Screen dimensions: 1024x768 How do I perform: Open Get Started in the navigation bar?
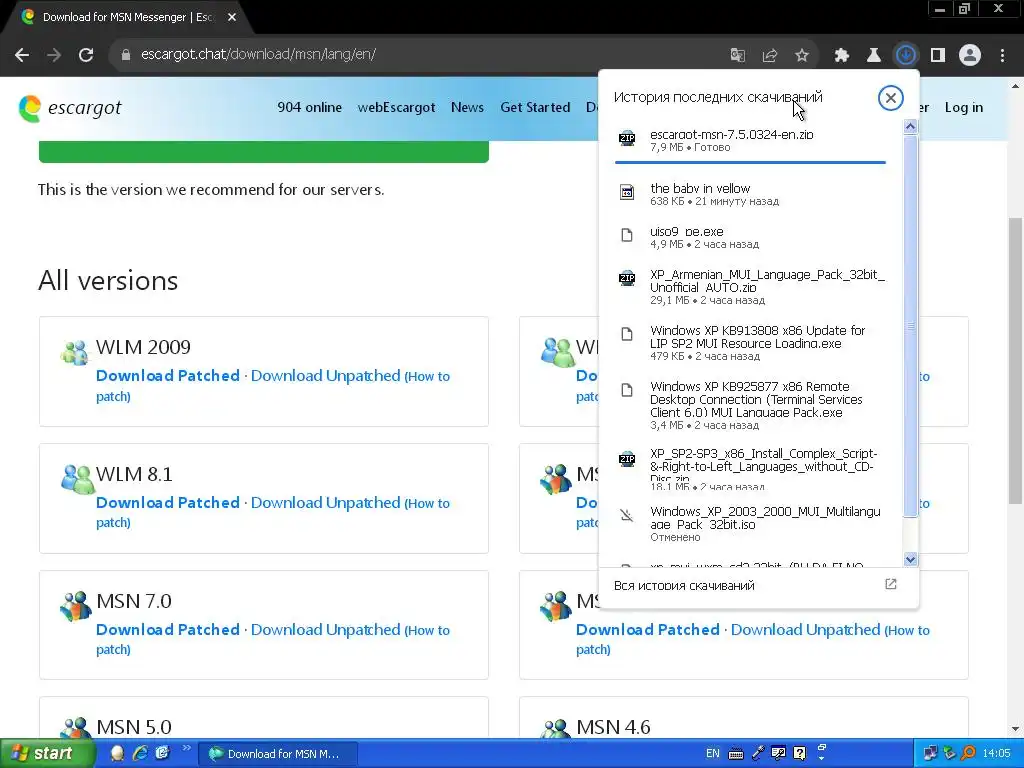click(x=535, y=107)
